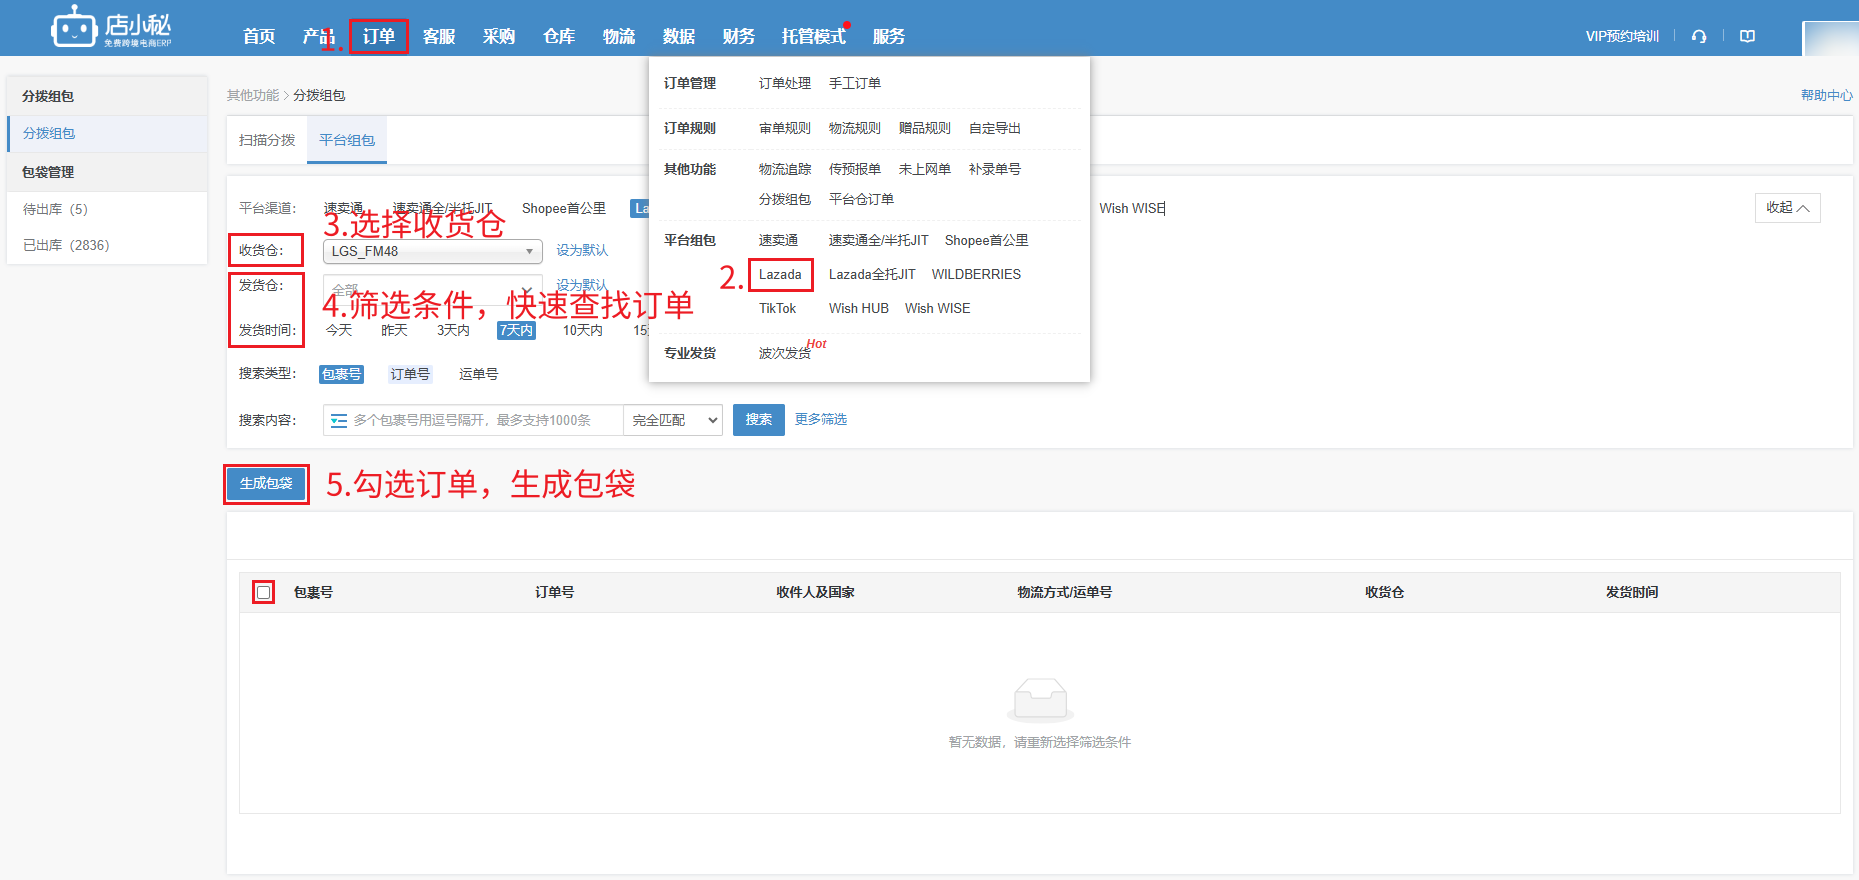Choose 手工订单 in dropdown menu
This screenshot has width=1859, height=880.
pos(855,83)
